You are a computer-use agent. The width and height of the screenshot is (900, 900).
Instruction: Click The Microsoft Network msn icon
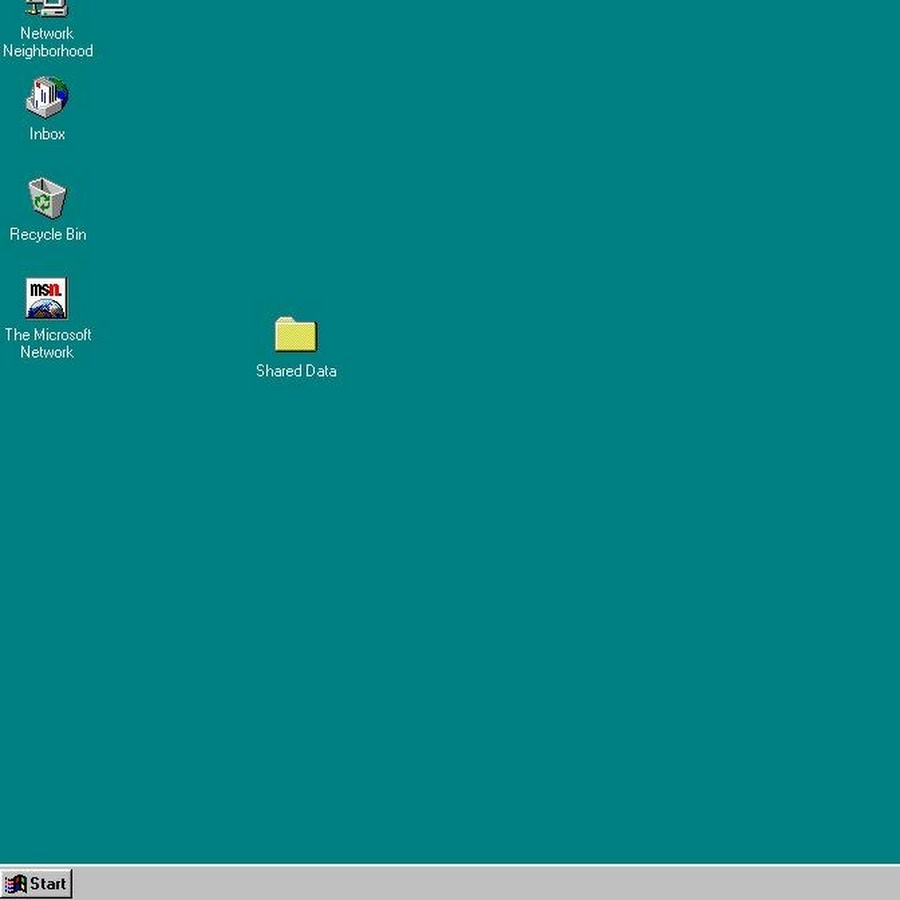pos(46,298)
